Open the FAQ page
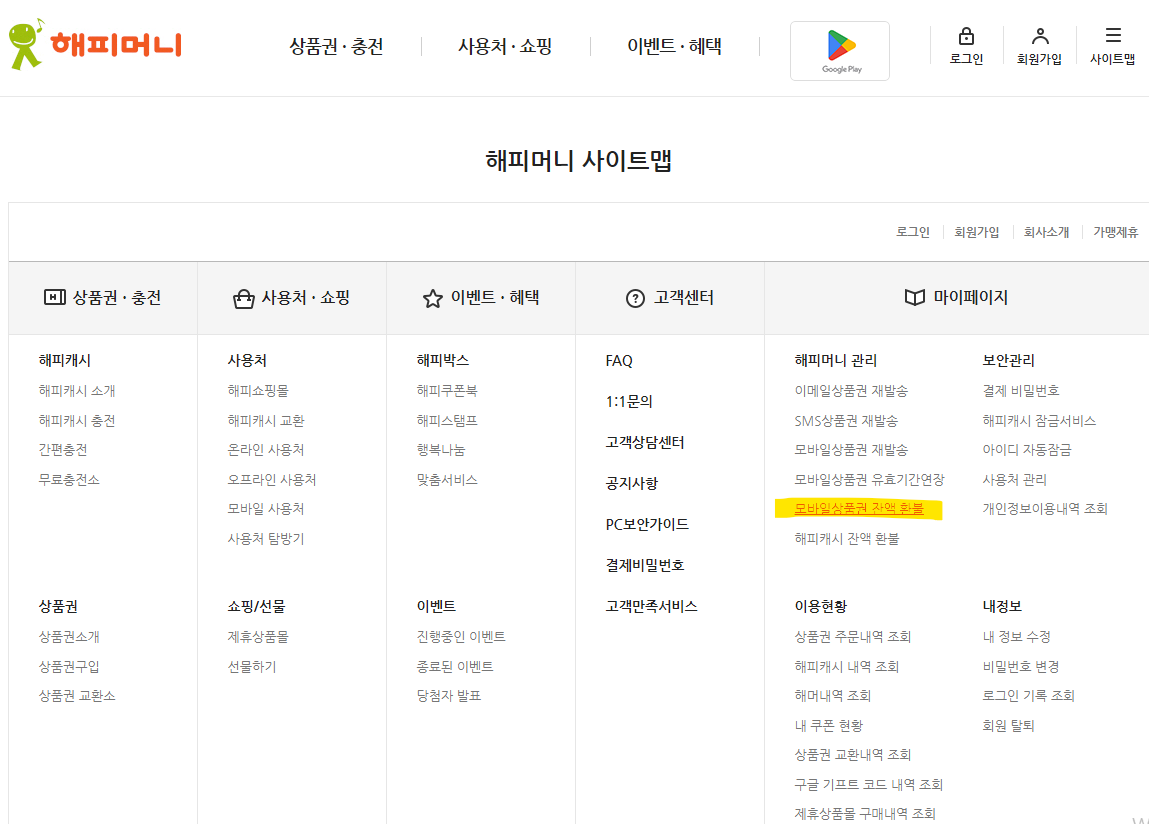The image size is (1149, 824). (x=619, y=361)
